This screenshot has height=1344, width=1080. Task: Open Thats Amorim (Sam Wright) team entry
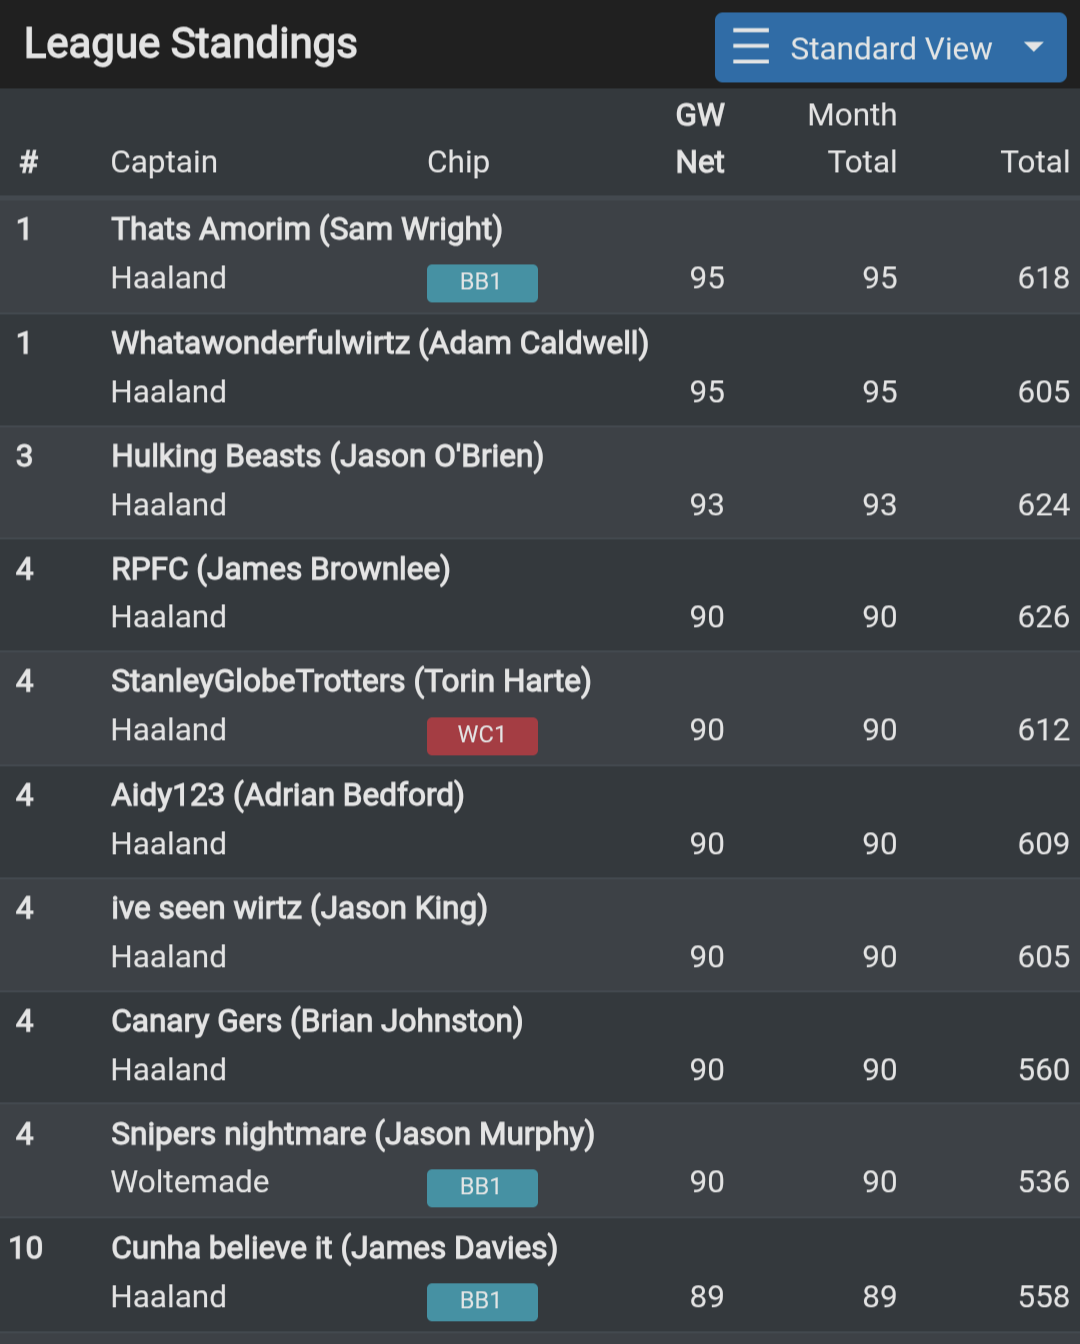307,229
